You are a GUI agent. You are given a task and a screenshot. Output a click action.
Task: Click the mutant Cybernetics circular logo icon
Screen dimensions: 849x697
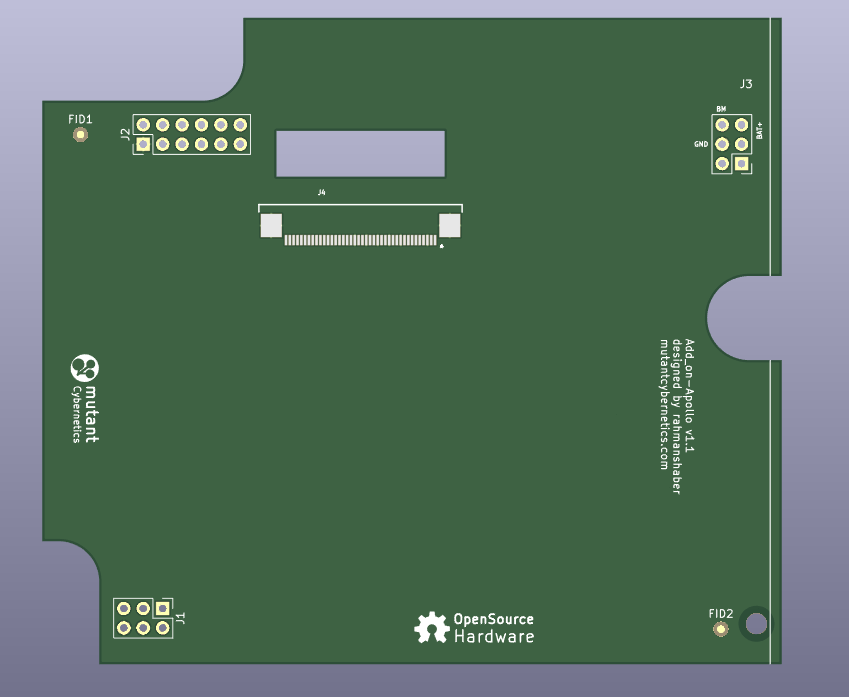point(84,369)
